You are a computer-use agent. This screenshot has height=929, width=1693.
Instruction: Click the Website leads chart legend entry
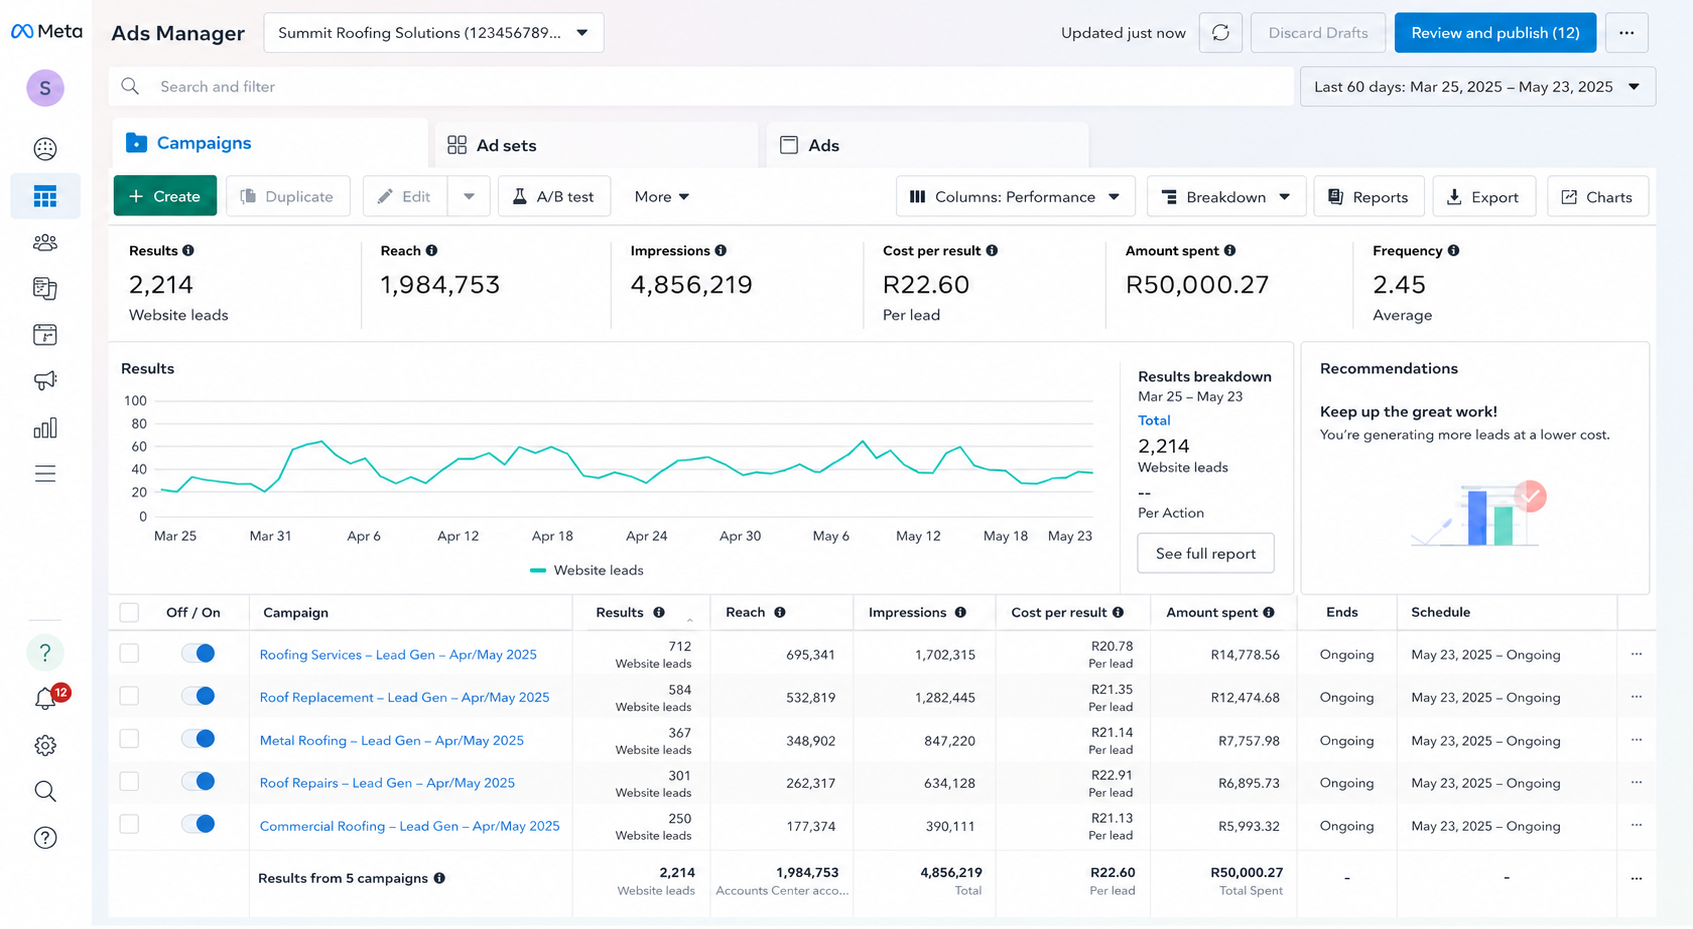point(587,570)
